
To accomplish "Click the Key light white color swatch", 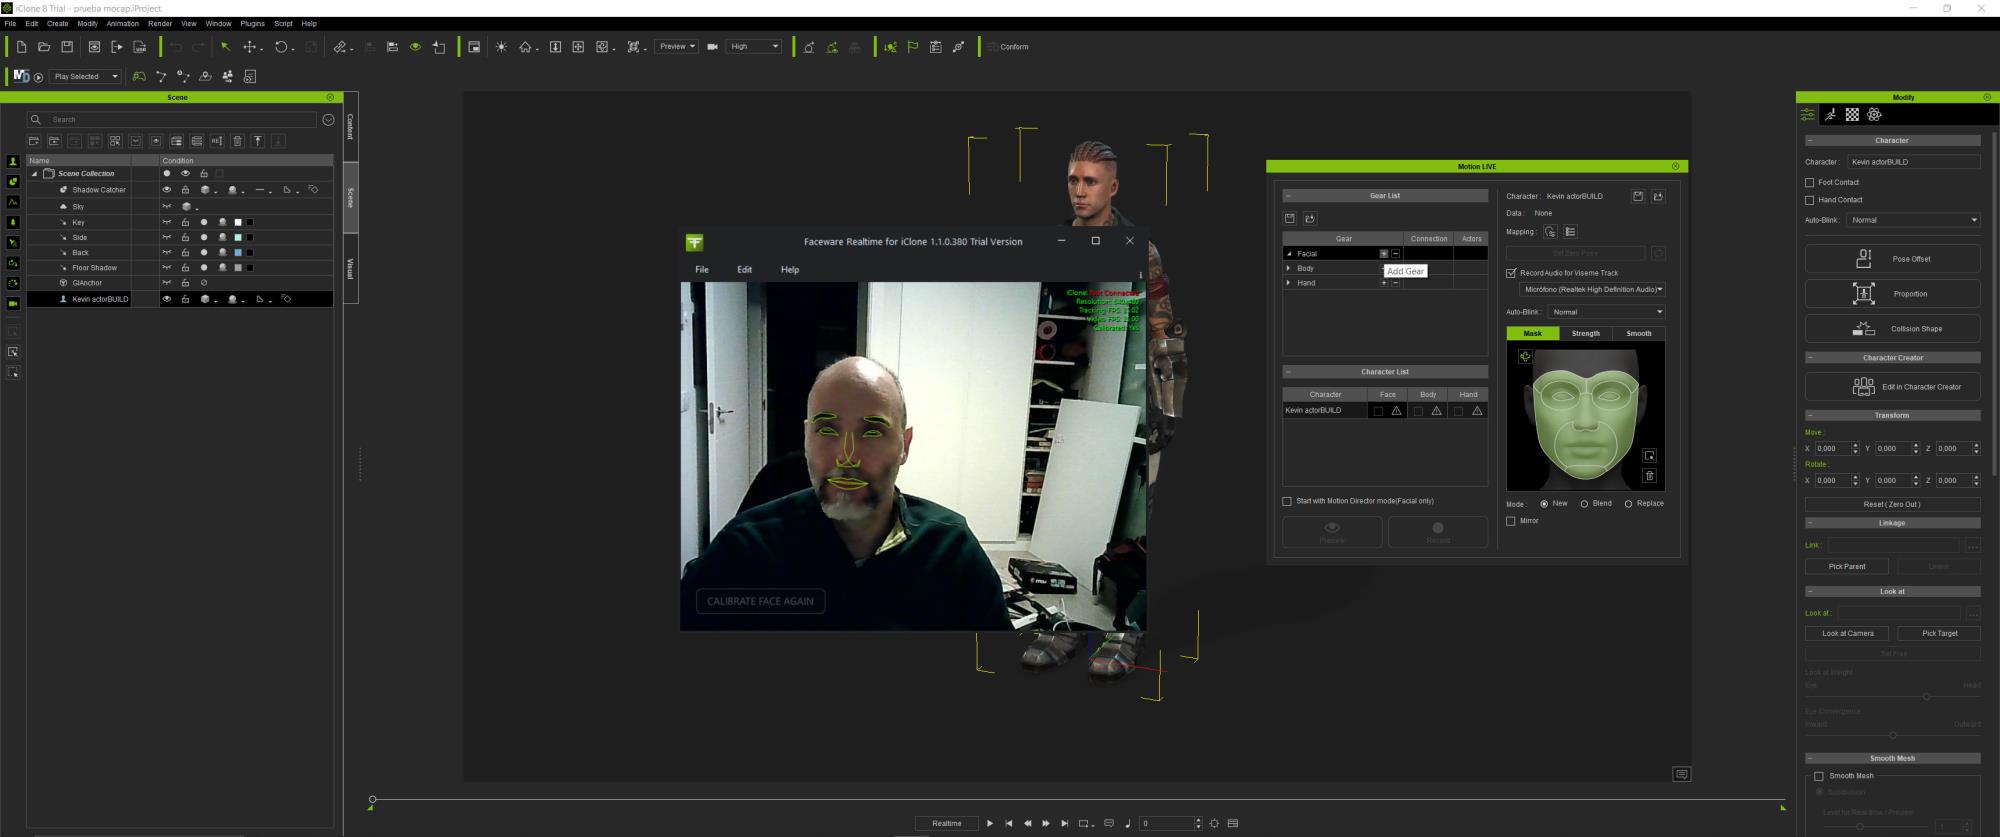I will [238, 222].
